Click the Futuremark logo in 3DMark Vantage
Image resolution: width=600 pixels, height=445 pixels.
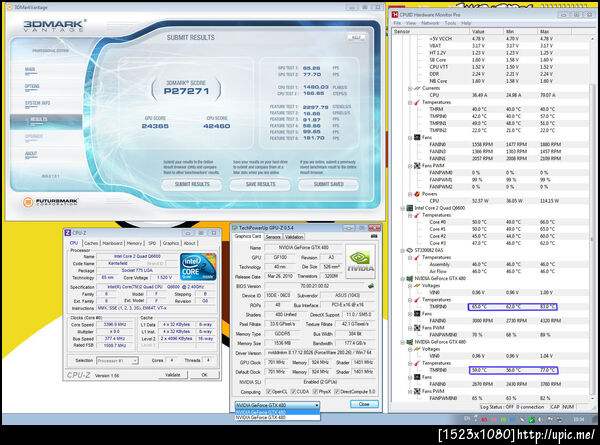(50, 202)
